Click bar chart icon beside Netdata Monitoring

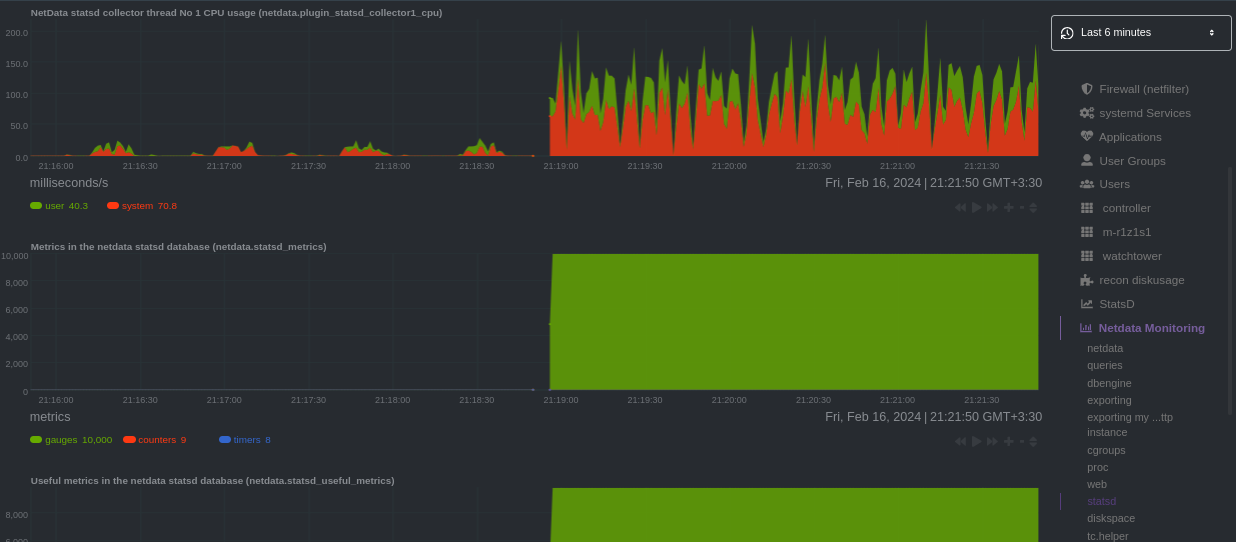click(x=1086, y=328)
